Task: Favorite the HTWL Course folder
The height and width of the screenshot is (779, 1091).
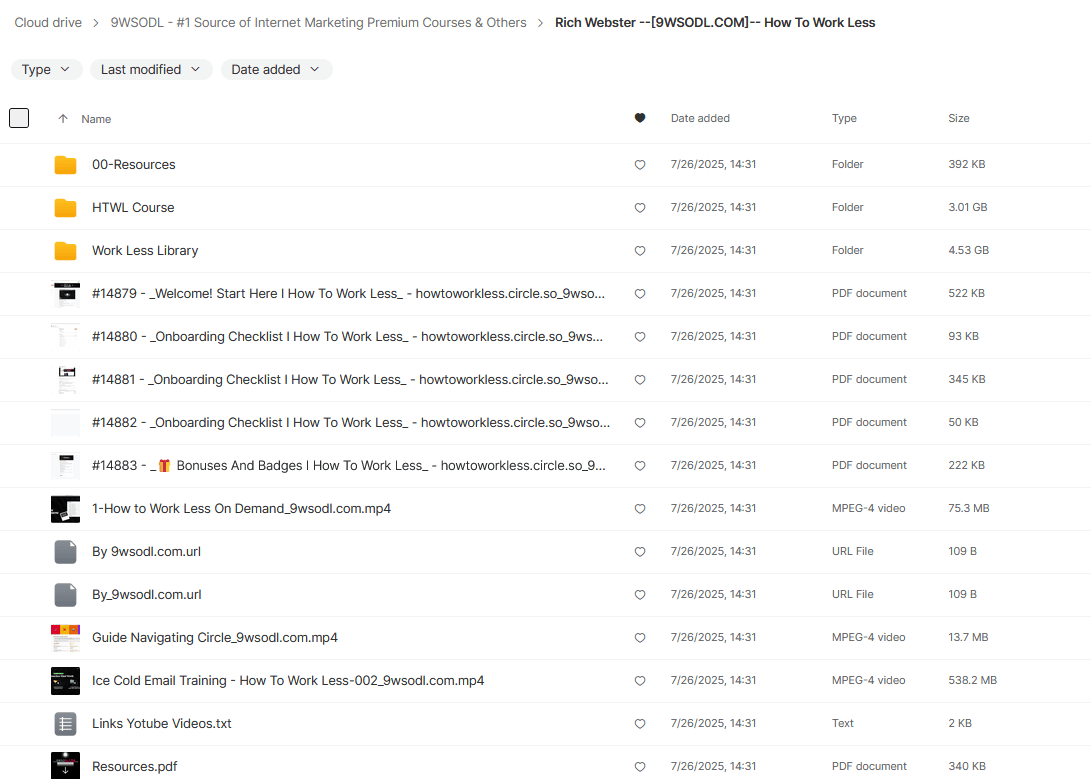Action: pos(640,208)
